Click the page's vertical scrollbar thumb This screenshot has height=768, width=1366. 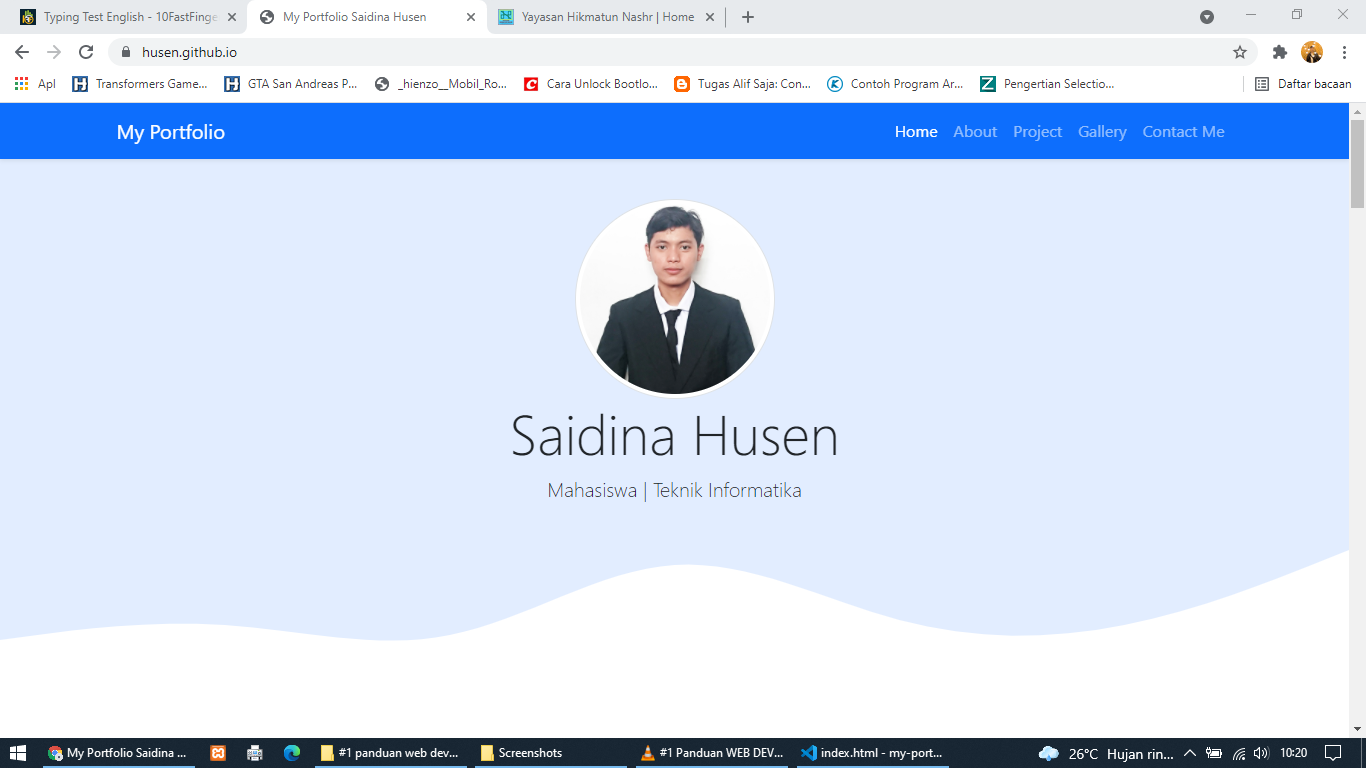pos(1357,162)
